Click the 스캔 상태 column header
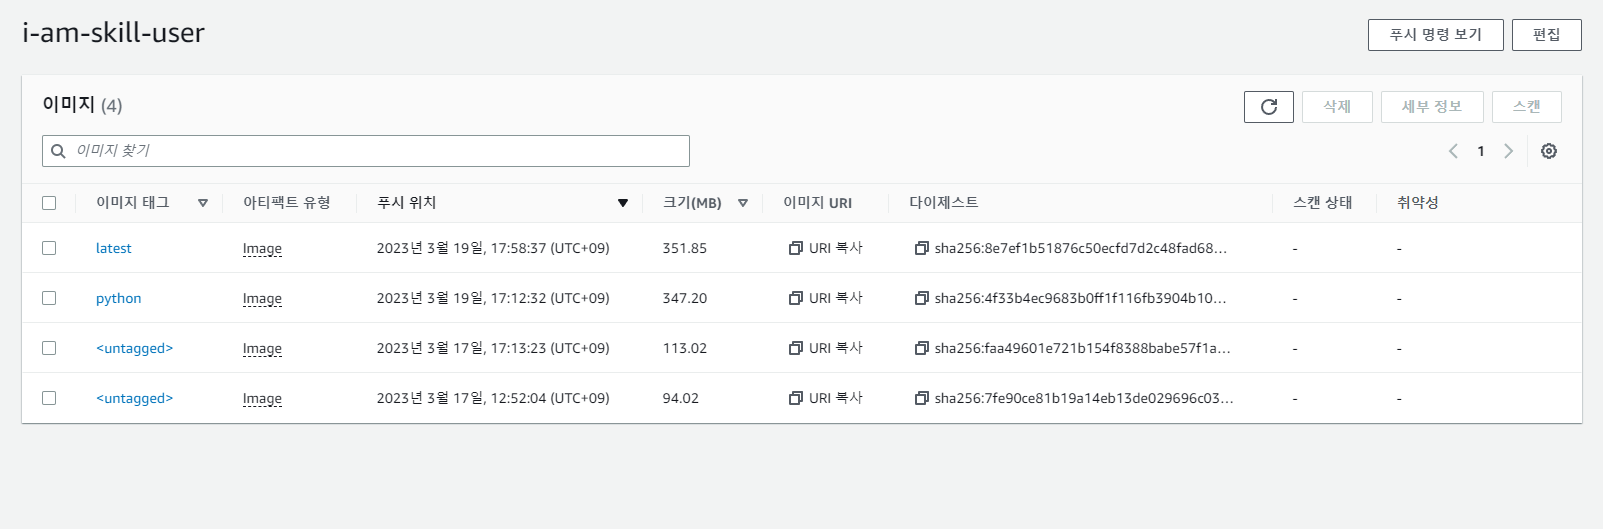 coord(1323,203)
